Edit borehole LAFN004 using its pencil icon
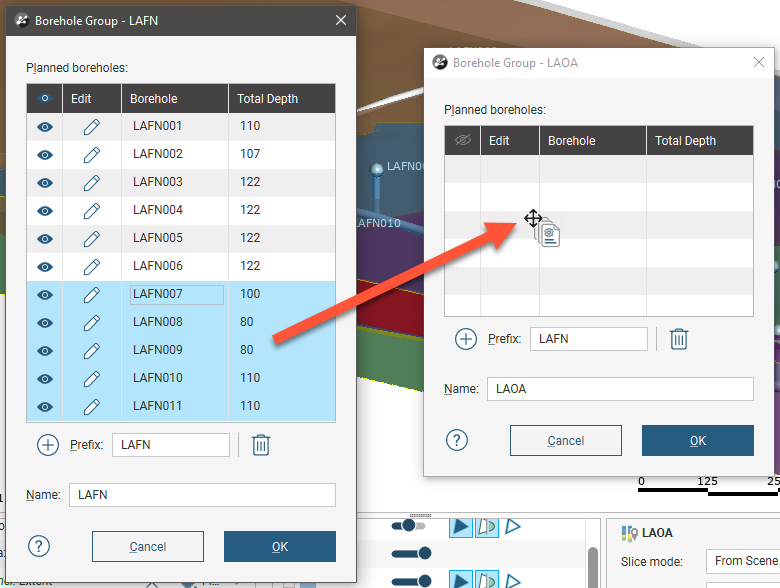This screenshot has height=588, width=780. (x=91, y=211)
